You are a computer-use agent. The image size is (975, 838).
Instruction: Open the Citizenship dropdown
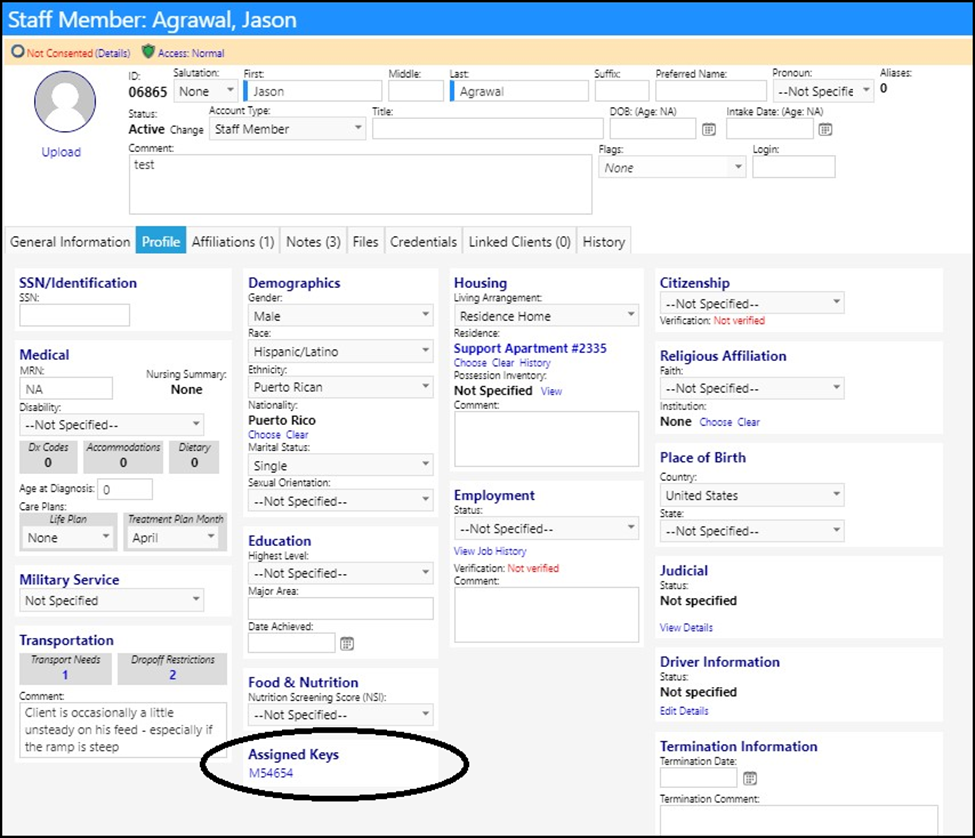(752, 303)
